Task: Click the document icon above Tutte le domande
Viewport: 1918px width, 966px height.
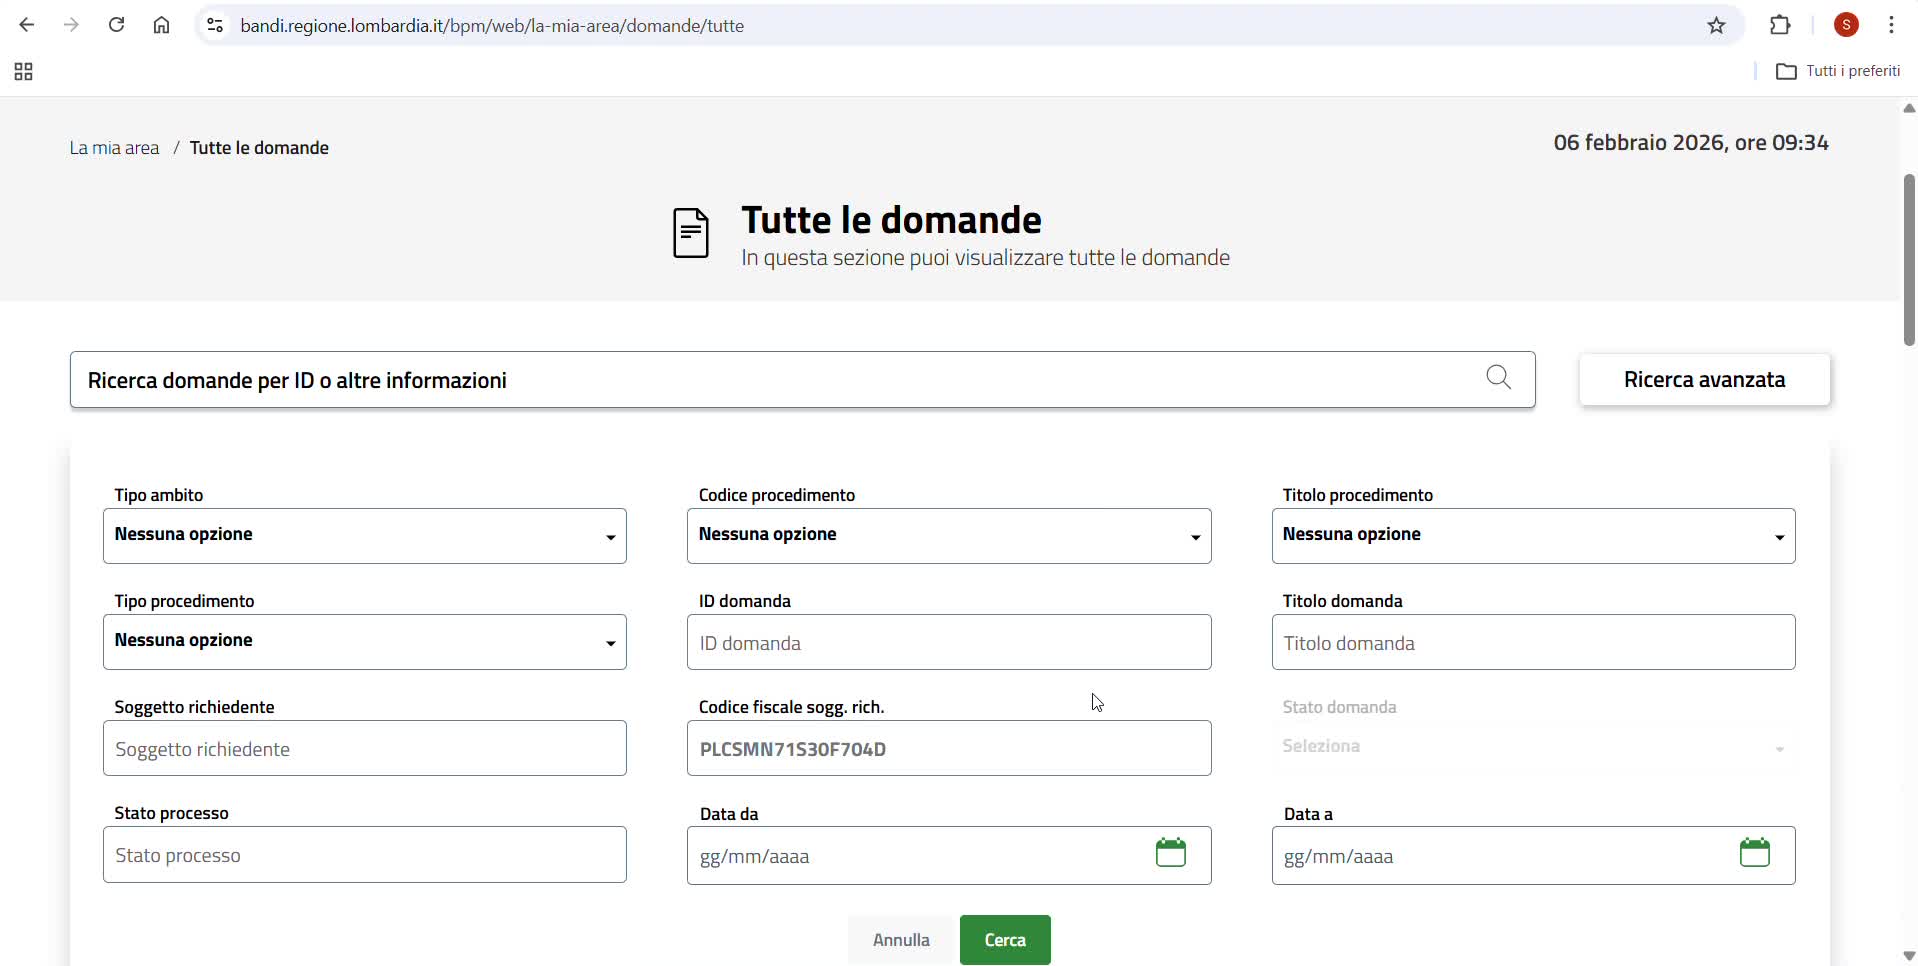Action: [692, 233]
